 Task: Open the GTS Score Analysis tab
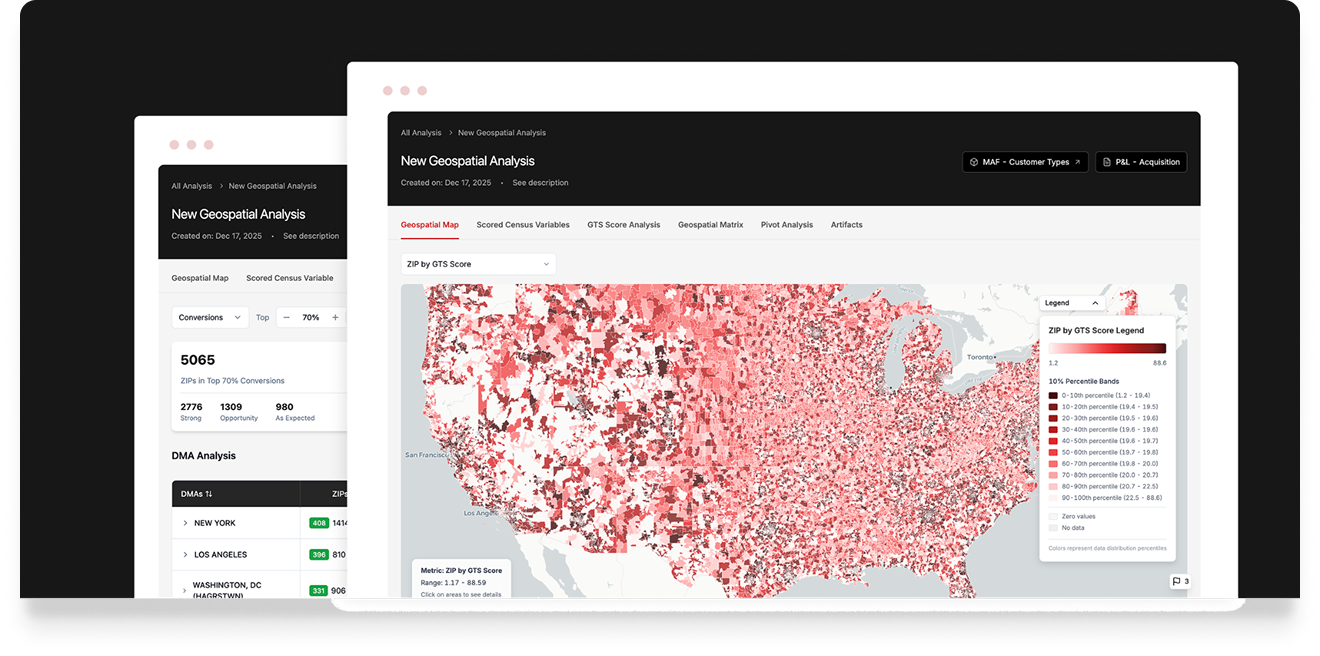pyautogui.click(x=624, y=225)
